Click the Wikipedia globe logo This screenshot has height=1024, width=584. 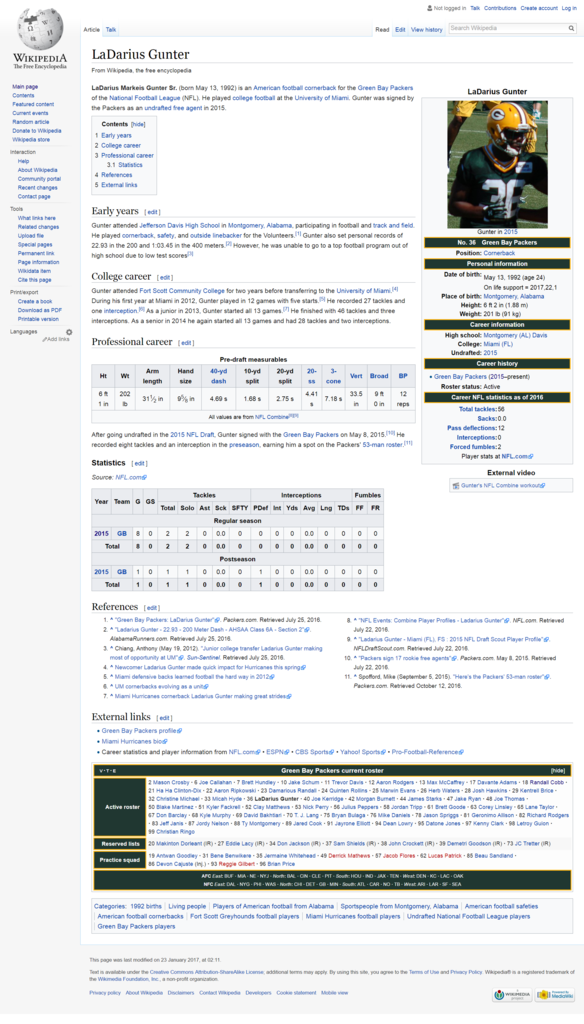(40, 29)
